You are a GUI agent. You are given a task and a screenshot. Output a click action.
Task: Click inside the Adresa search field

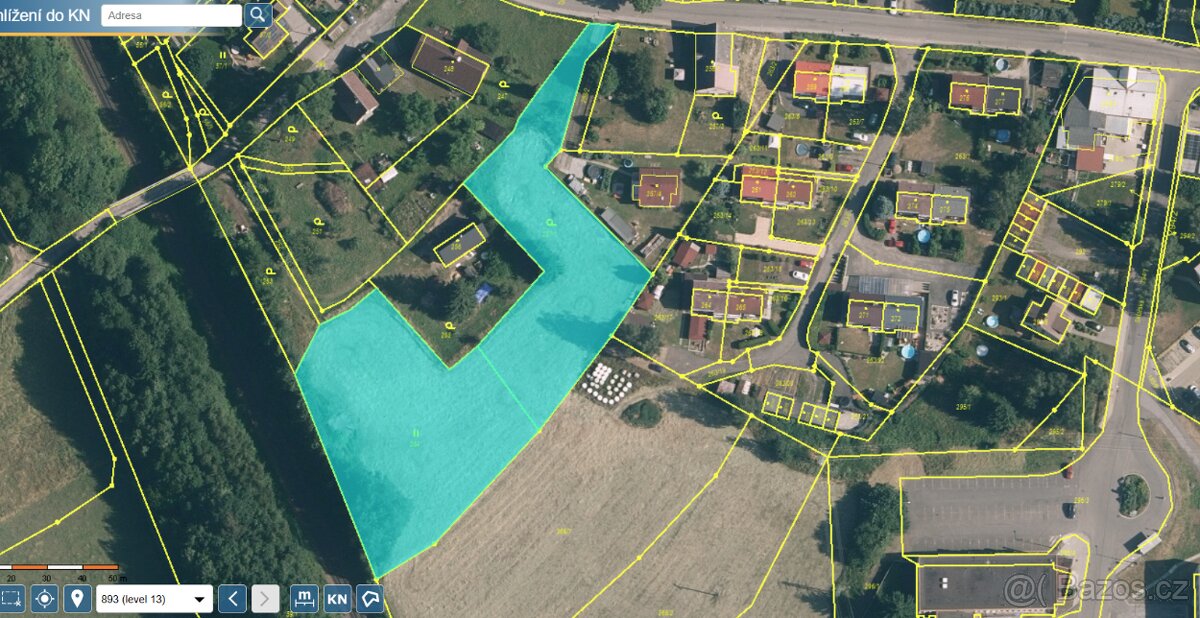click(x=170, y=15)
